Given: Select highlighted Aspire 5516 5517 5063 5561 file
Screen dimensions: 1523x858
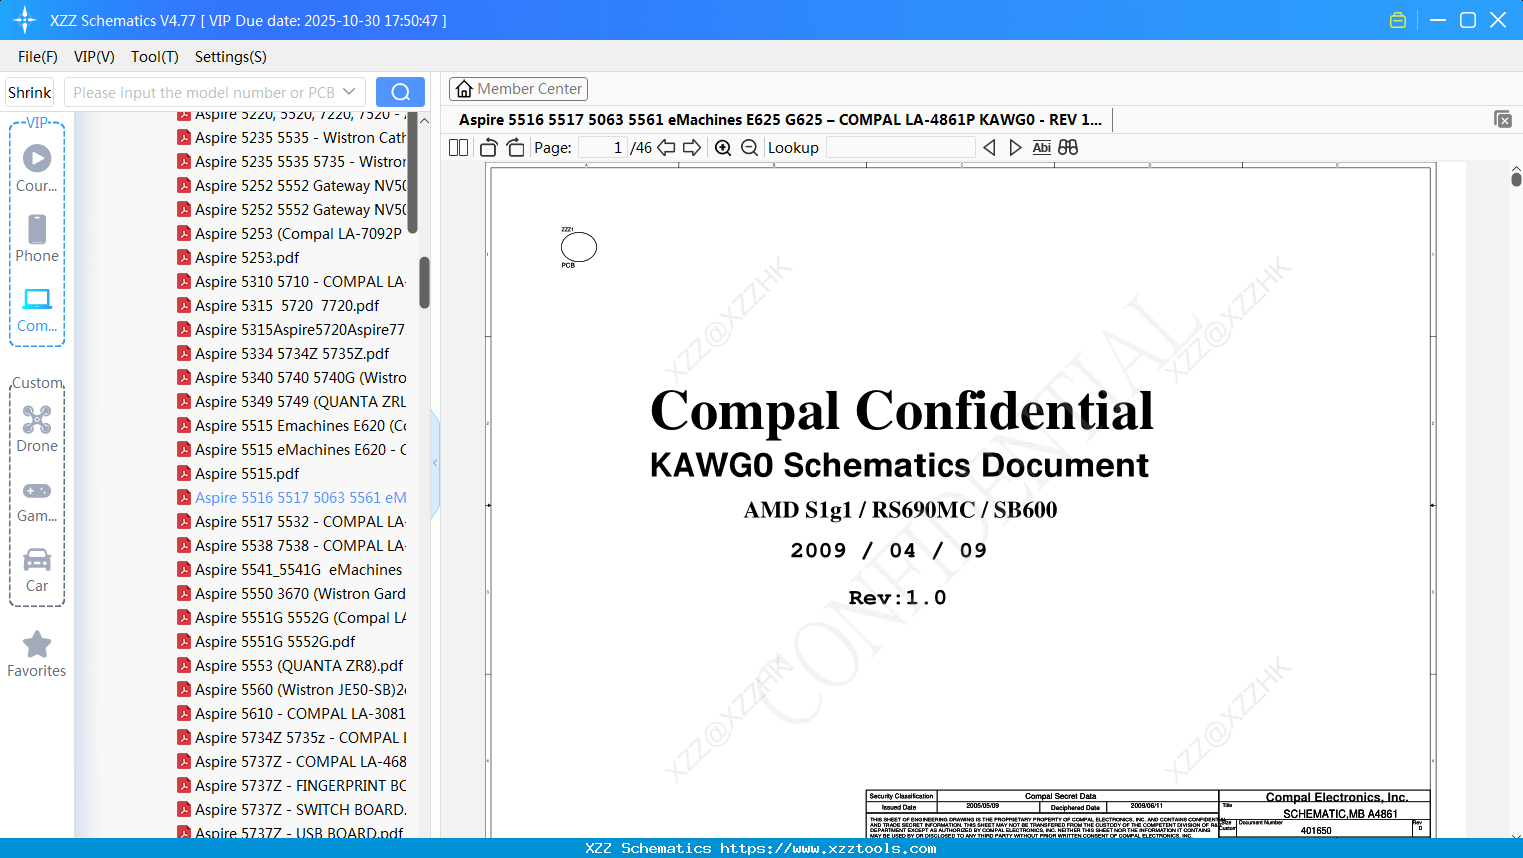Looking at the screenshot, I should 291,498.
